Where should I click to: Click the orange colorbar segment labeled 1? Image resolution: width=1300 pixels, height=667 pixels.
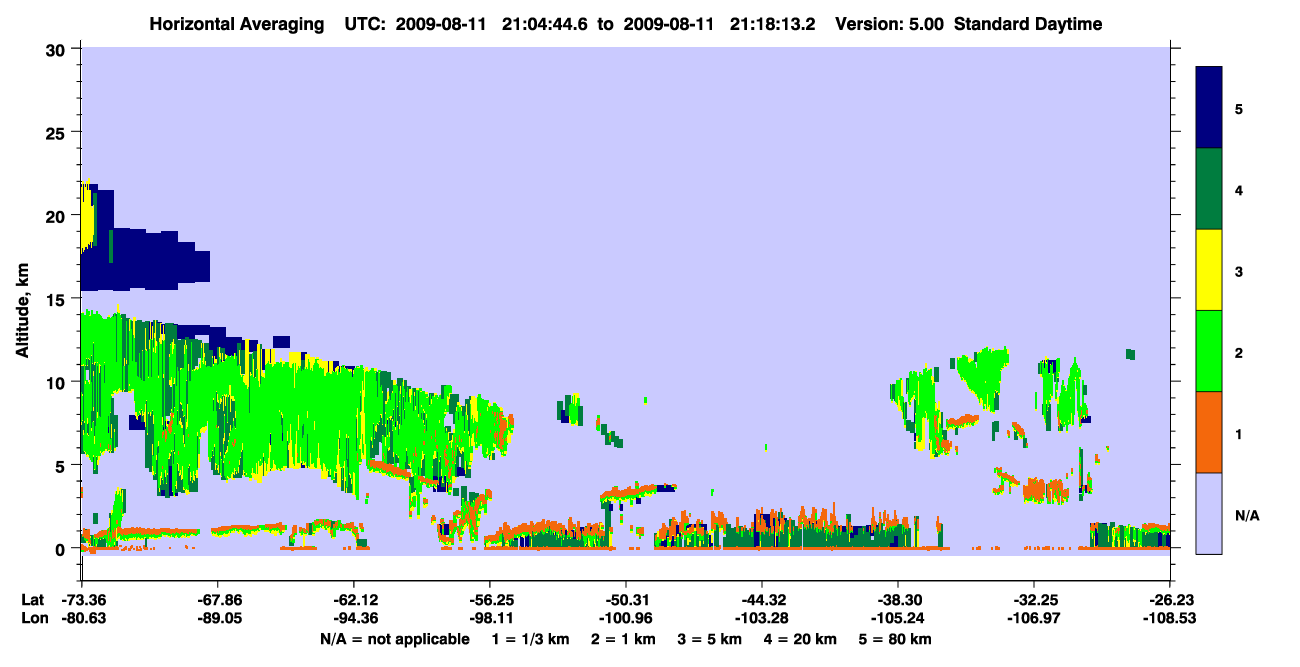(x=1209, y=432)
